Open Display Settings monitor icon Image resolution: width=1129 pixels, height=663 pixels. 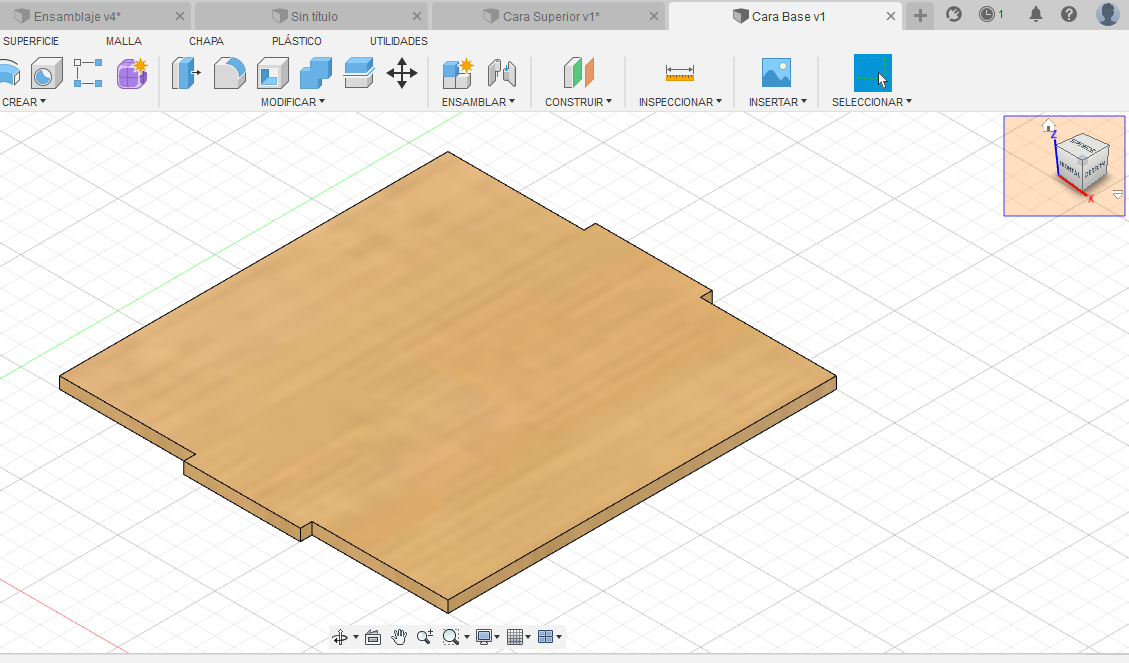click(x=484, y=637)
